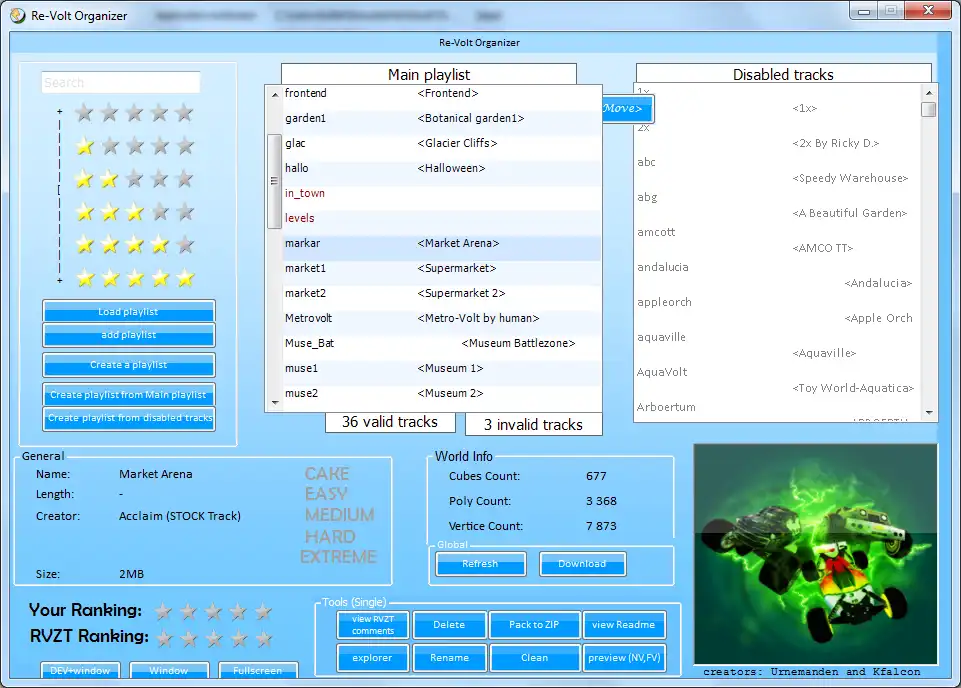The height and width of the screenshot is (688, 961).
Task: Click Disabled tracks scroll down arrow
Action: (x=929, y=413)
